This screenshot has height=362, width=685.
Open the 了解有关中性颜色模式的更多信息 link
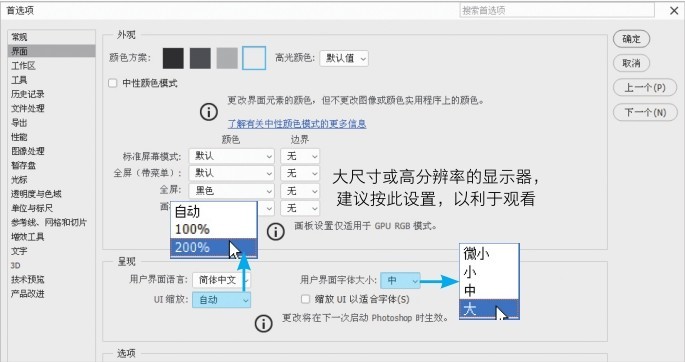coord(297,124)
